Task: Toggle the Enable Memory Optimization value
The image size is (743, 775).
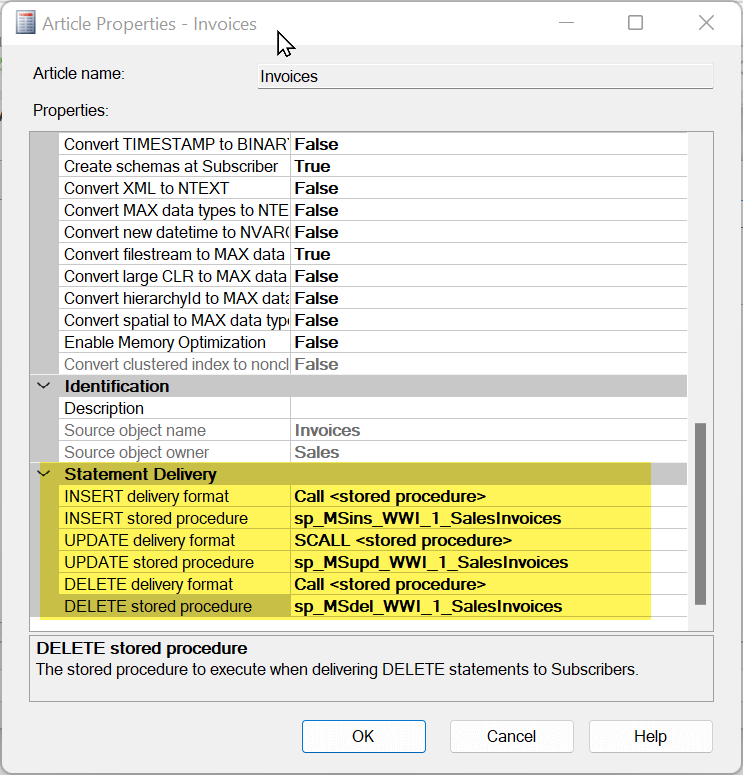Action: pyautogui.click(x=488, y=342)
